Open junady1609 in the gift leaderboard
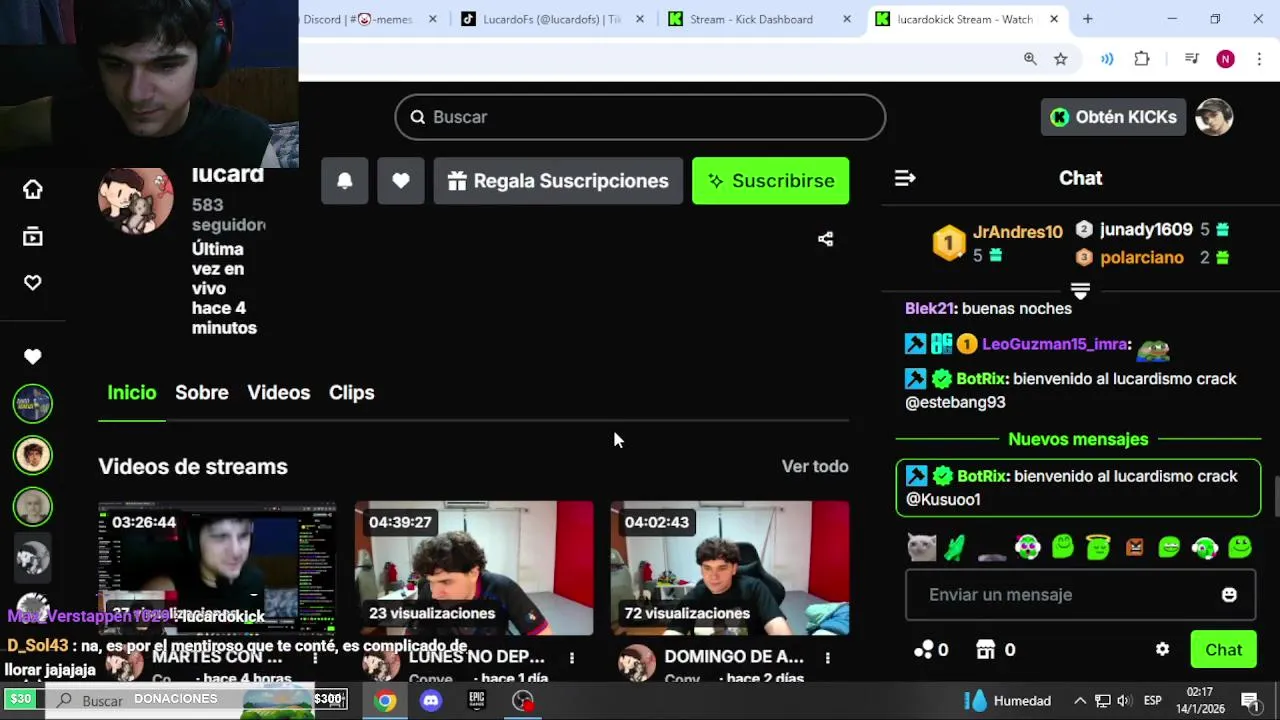 pyautogui.click(x=1146, y=229)
